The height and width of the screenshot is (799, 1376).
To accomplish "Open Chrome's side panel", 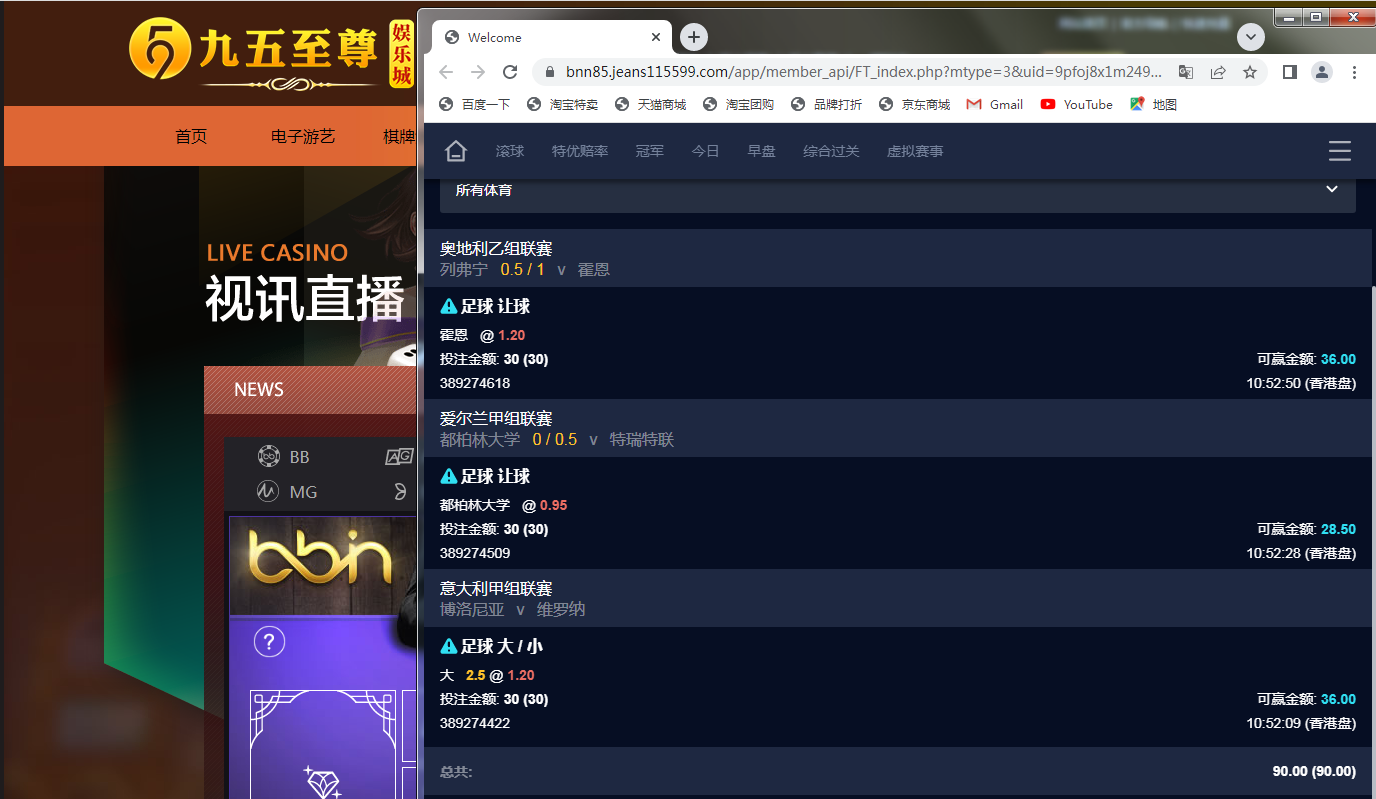I will tap(1290, 72).
